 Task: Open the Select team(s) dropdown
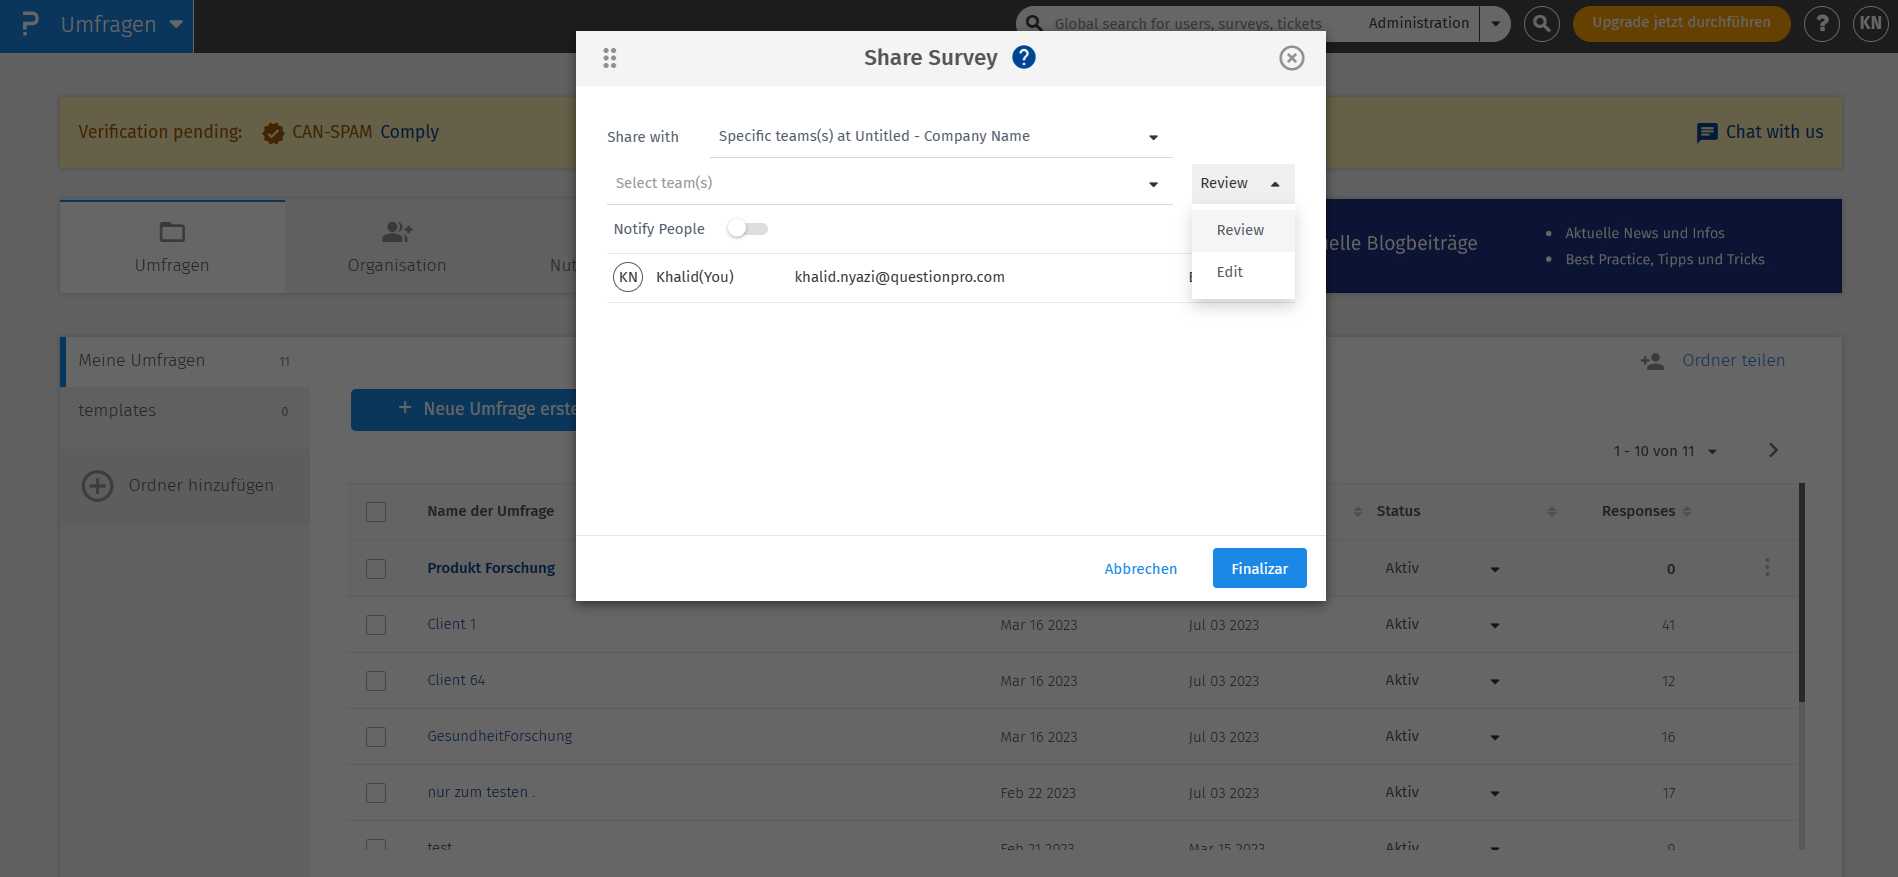pos(889,184)
